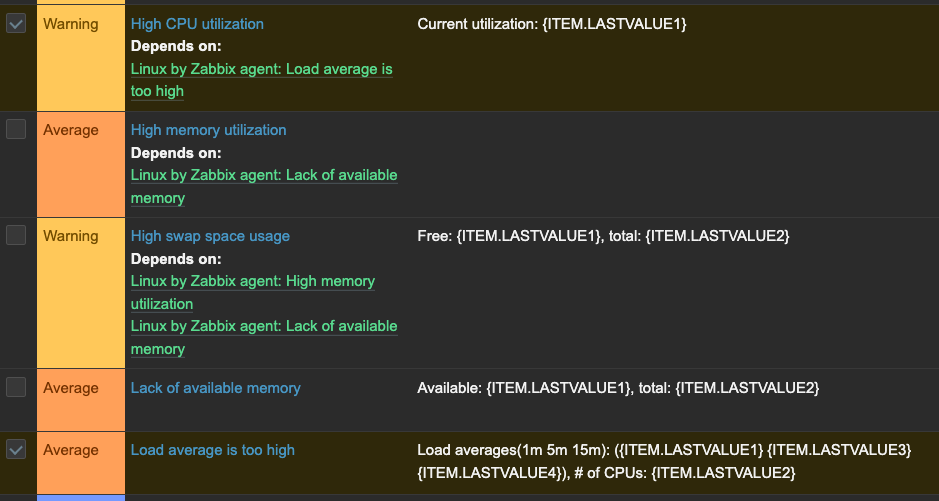Click Warning severity cell of High swap space usage
939x501 pixels.
click(81, 293)
